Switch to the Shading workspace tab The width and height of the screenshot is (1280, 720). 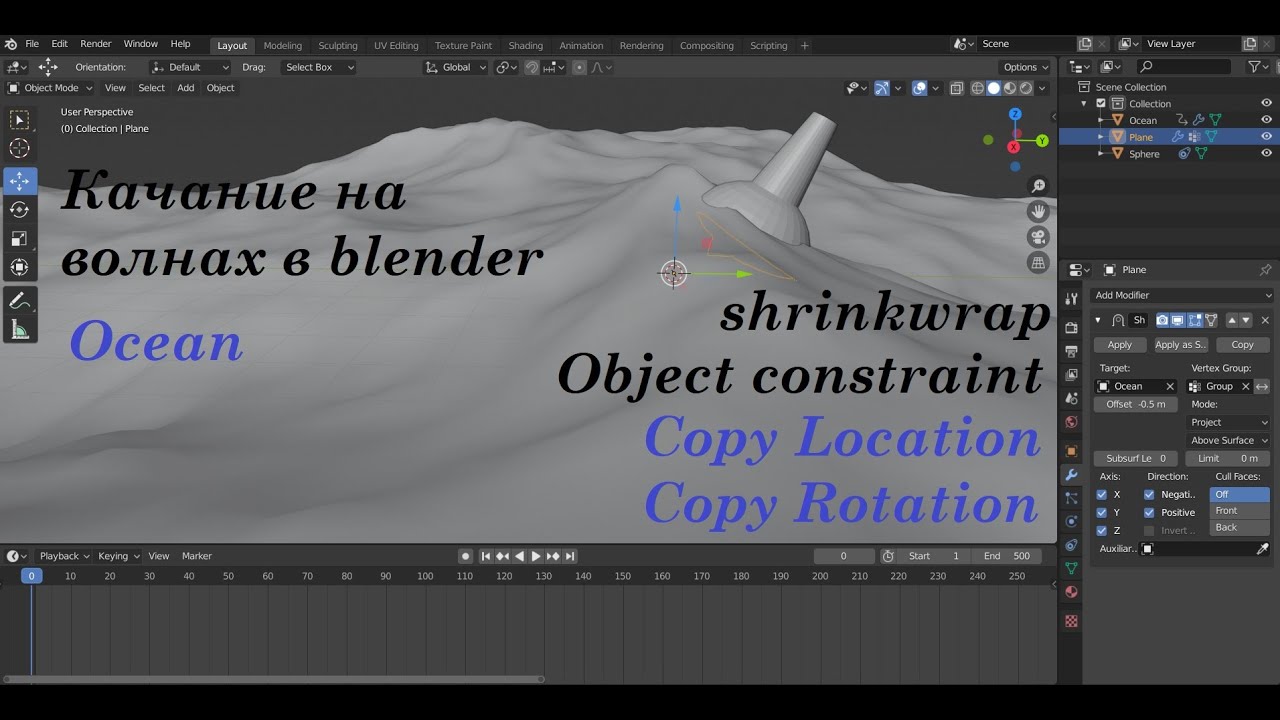[x=525, y=45]
